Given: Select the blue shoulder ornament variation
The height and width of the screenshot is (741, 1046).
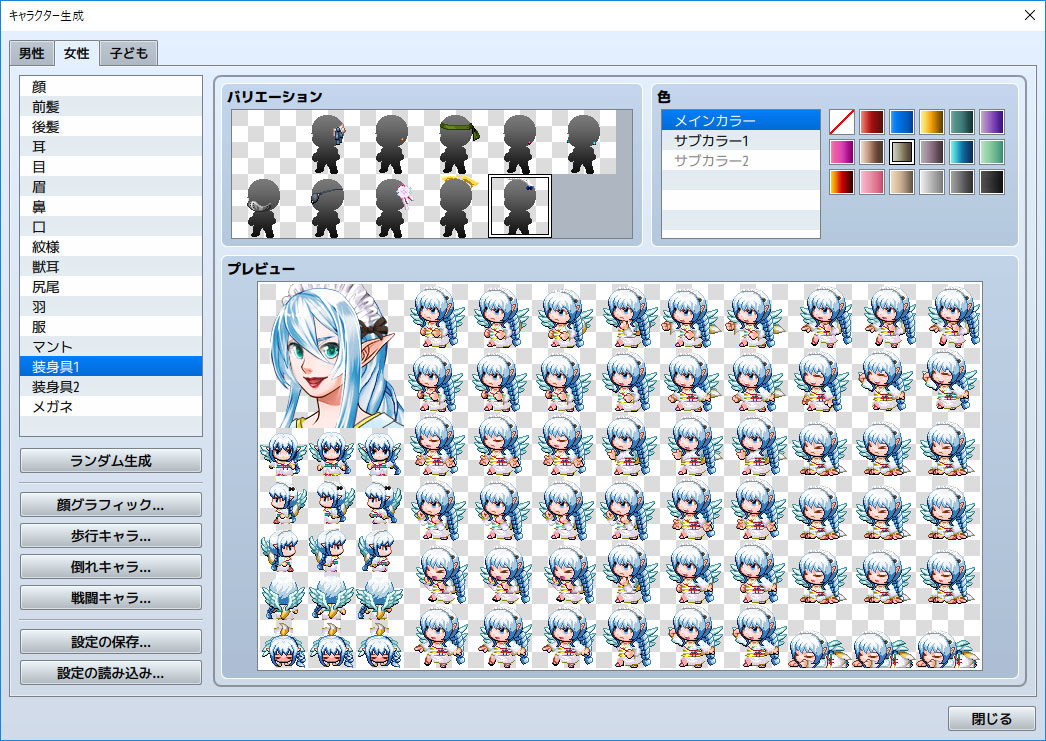Looking at the screenshot, I should [x=330, y=140].
